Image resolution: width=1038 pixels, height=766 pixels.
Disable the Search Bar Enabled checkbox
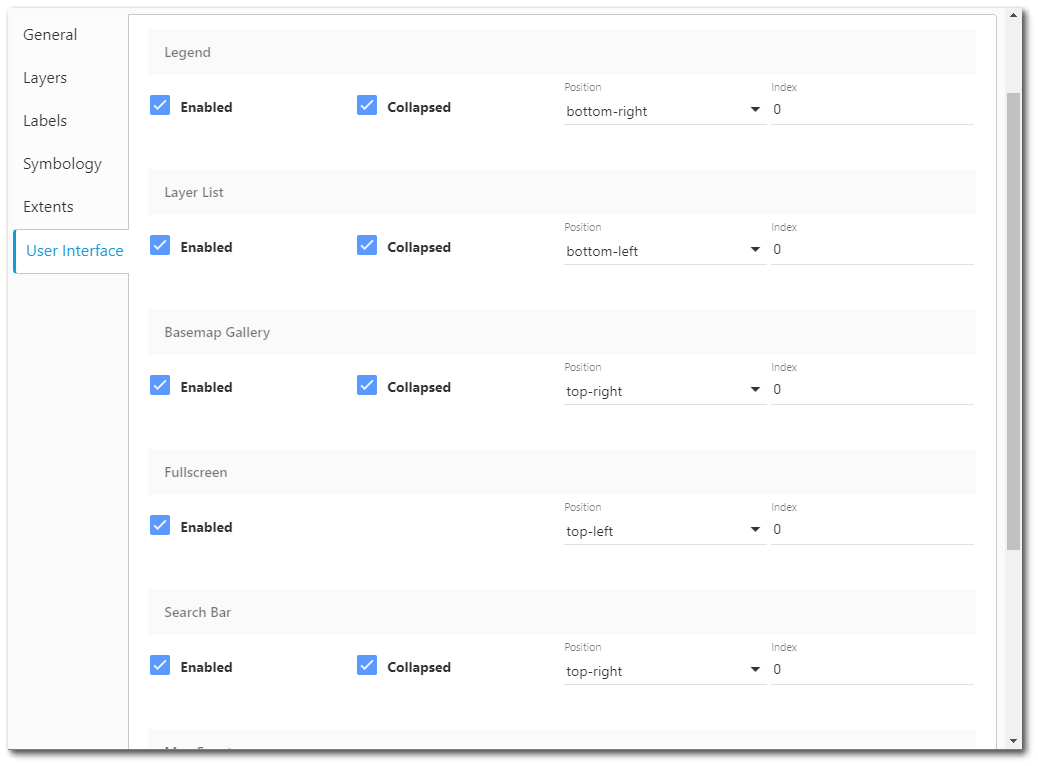160,665
